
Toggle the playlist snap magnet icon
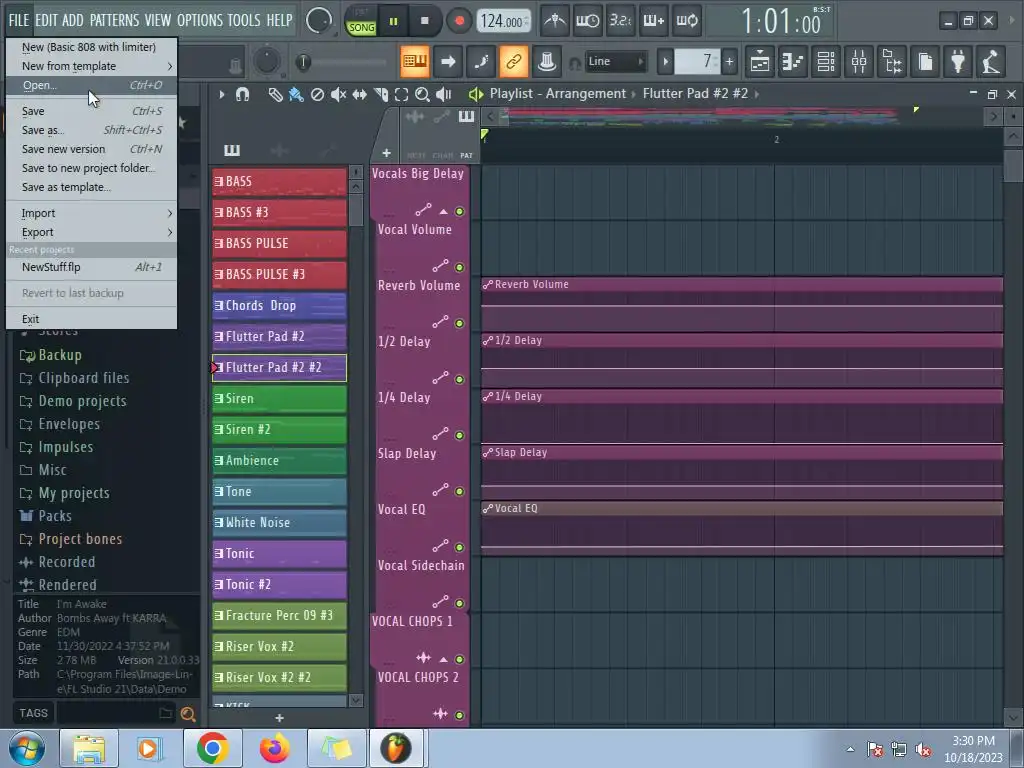click(x=242, y=95)
